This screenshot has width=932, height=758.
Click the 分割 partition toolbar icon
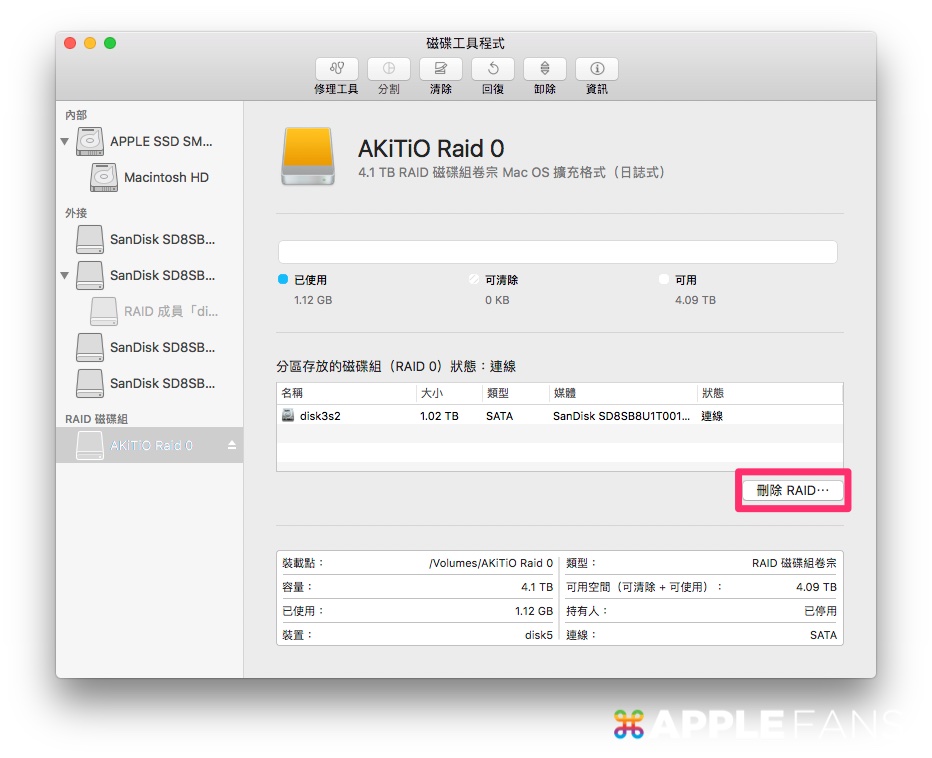pyautogui.click(x=389, y=69)
